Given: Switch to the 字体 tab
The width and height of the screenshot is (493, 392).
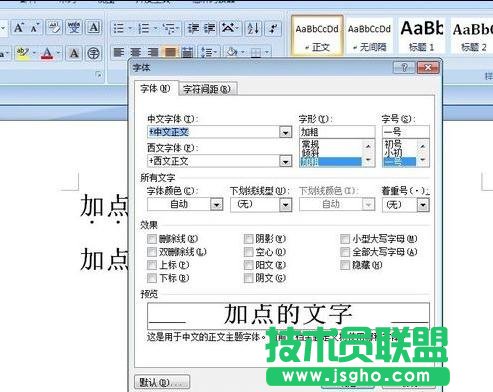Looking at the screenshot, I should coord(155,89).
